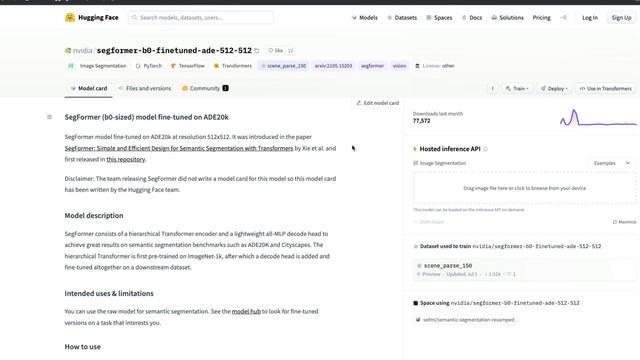The image size is (640, 360).
Task: Open the SegFormer paper link
Action: pyautogui.click(x=179, y=148)
